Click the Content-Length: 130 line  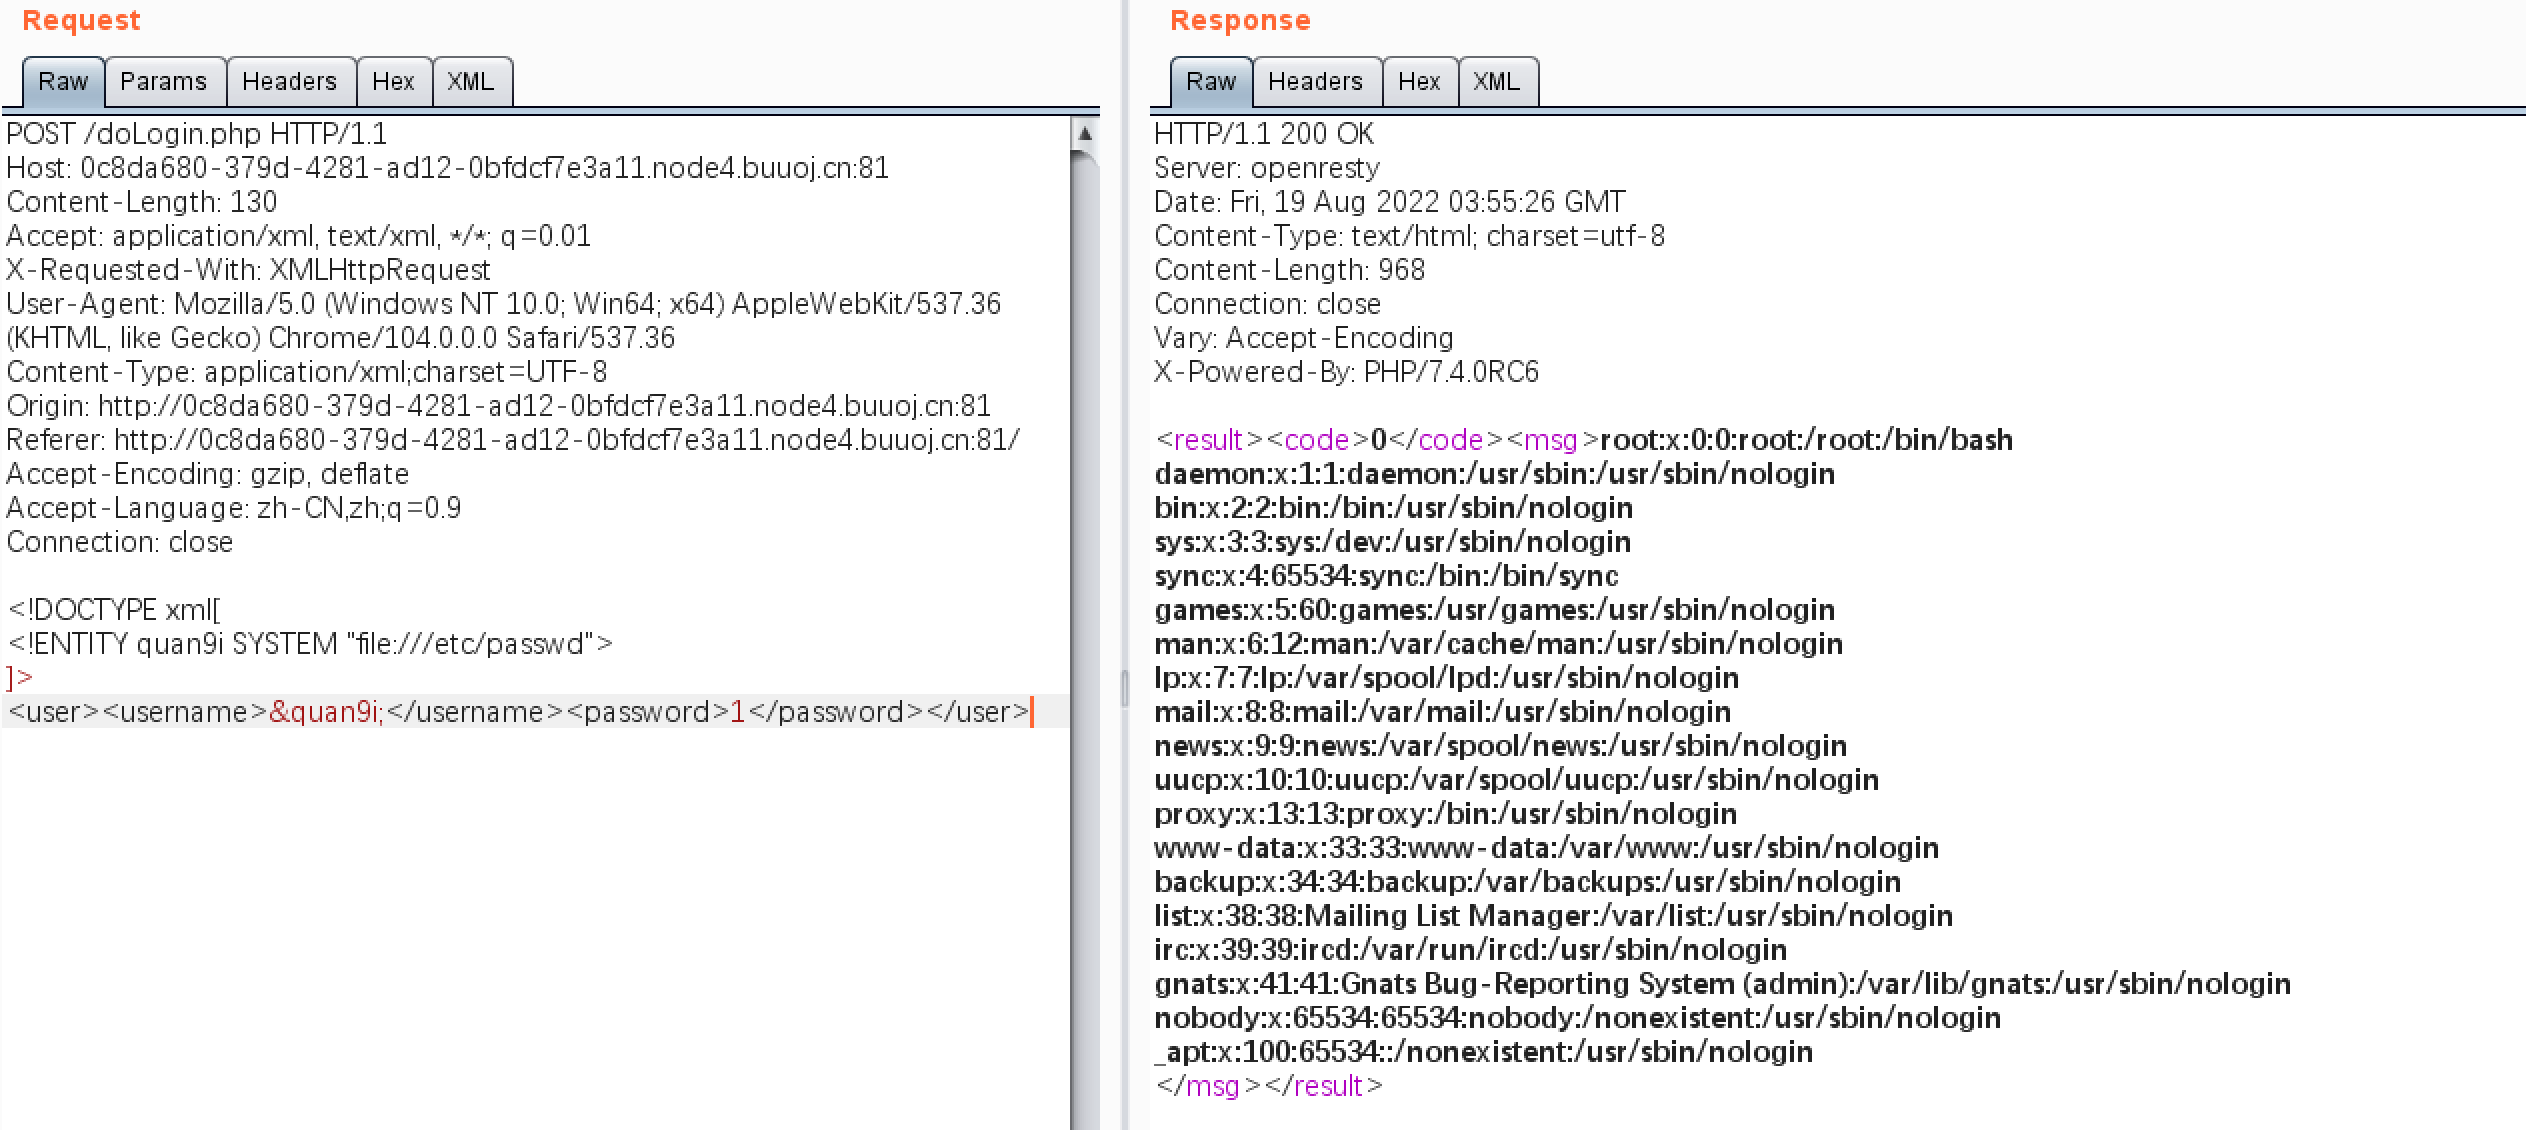click(142, 202)
